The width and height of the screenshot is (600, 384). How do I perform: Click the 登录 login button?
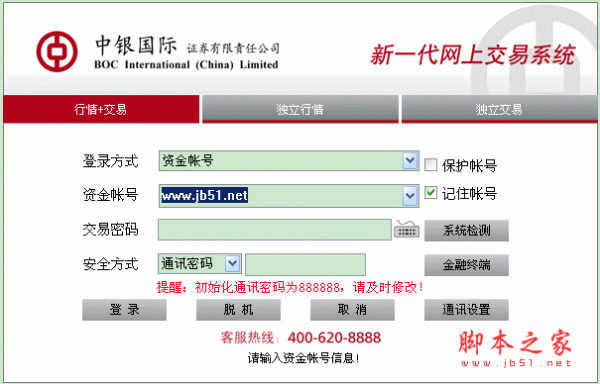point(124,309)
